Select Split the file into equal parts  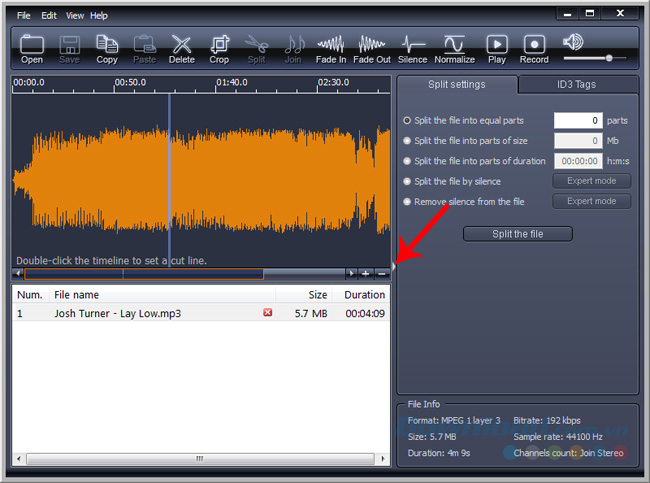pyautogui.click(x=407, y=120)
